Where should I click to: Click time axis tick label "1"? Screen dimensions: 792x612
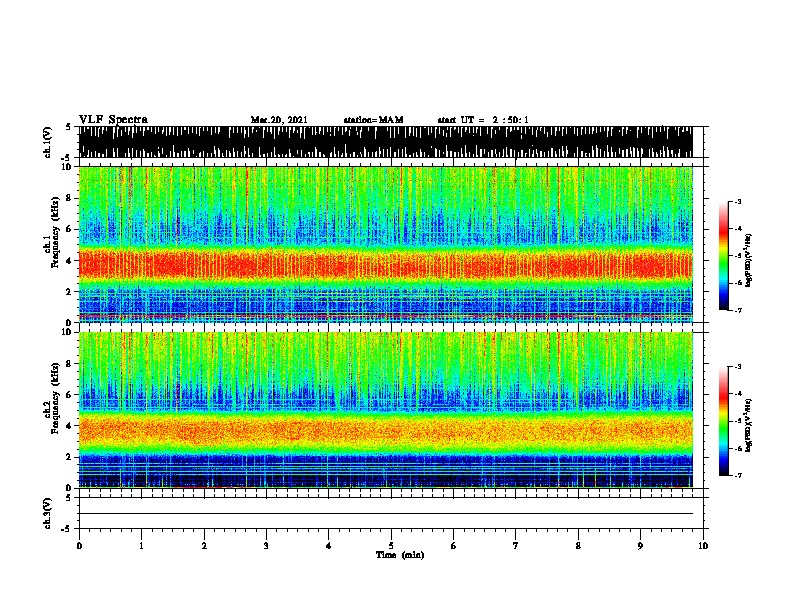[141, 546]
